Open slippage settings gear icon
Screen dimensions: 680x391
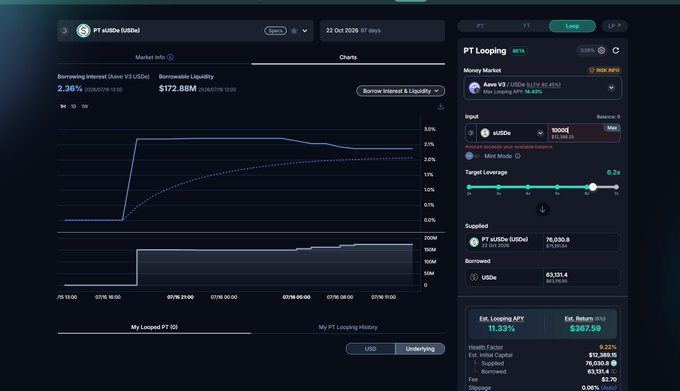(601, 51)
